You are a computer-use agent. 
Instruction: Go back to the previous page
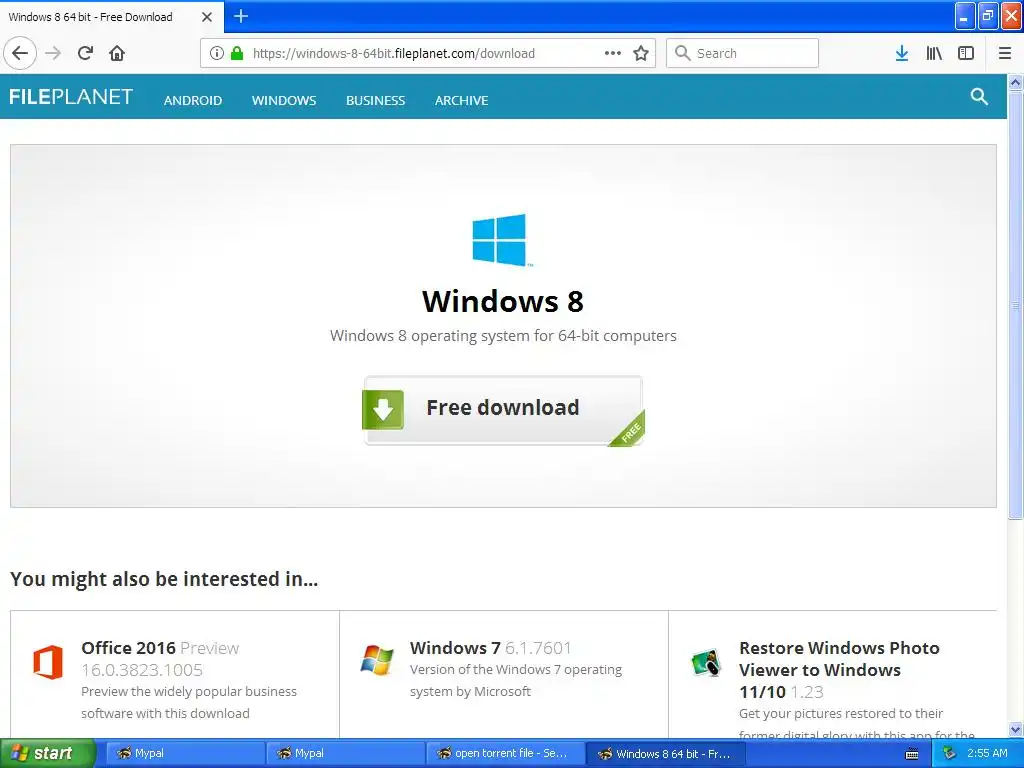(20, 53)
